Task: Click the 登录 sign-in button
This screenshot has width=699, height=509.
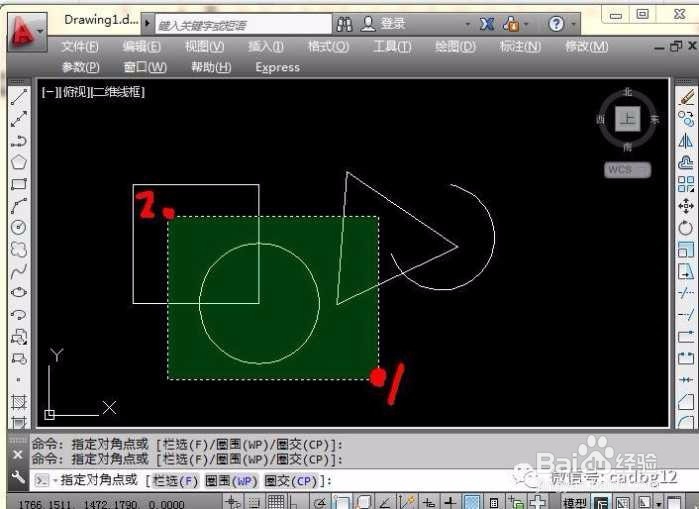Action: click(x=383, y=24)
